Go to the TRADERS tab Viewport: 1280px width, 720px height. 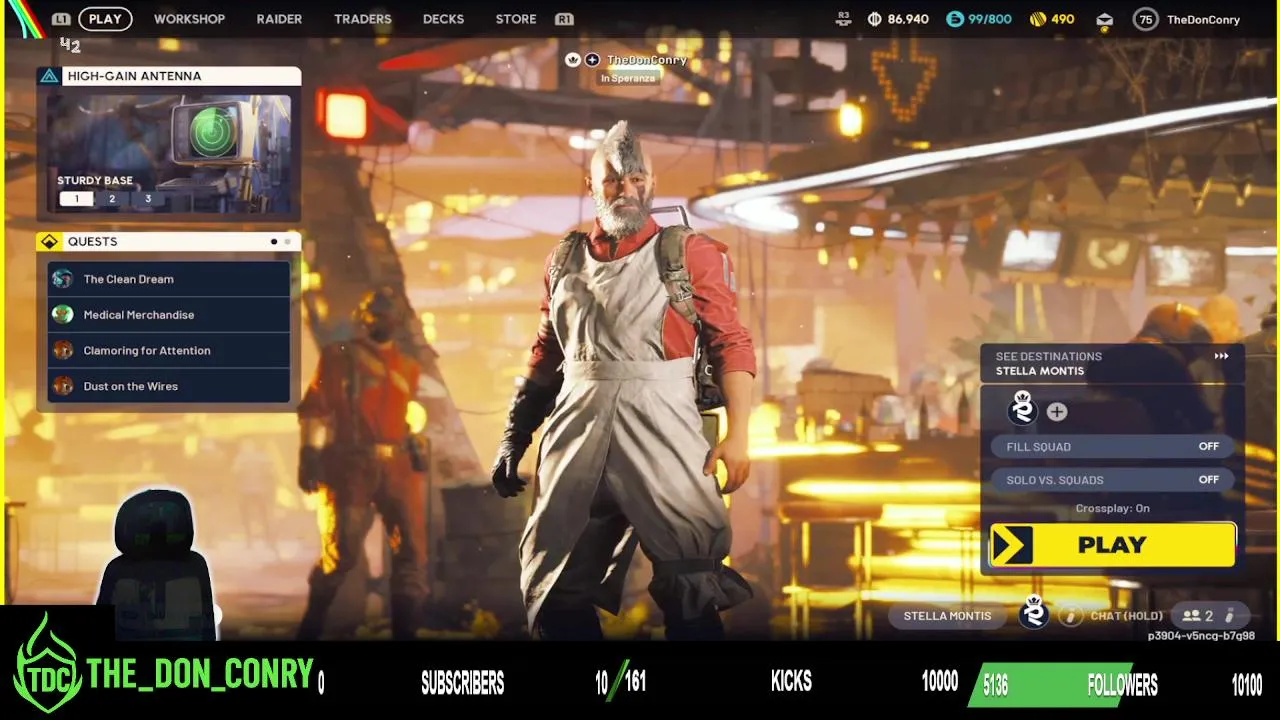tap(363, 19)
